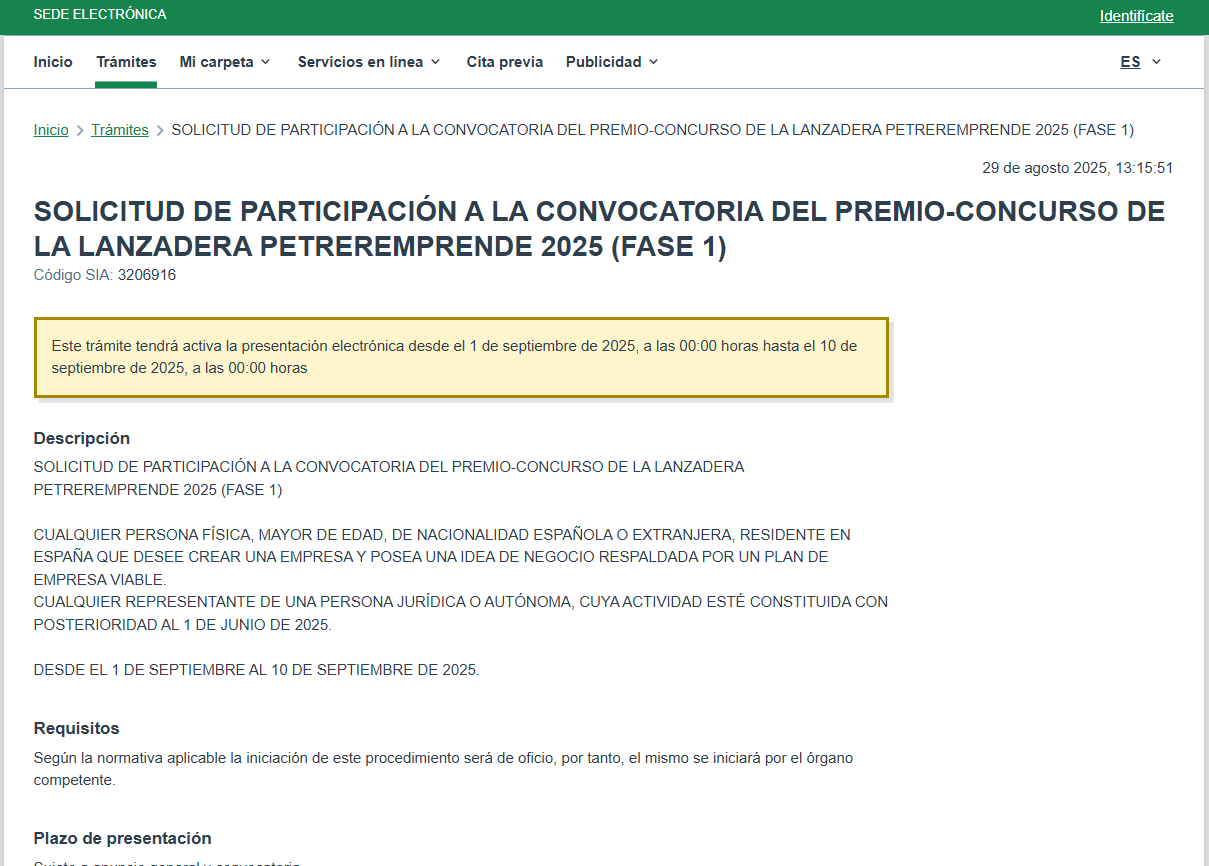Click breadcrumb arrow after Inicio
Viewport: 1209px width, 866px height.
click(x=80, y=131)
